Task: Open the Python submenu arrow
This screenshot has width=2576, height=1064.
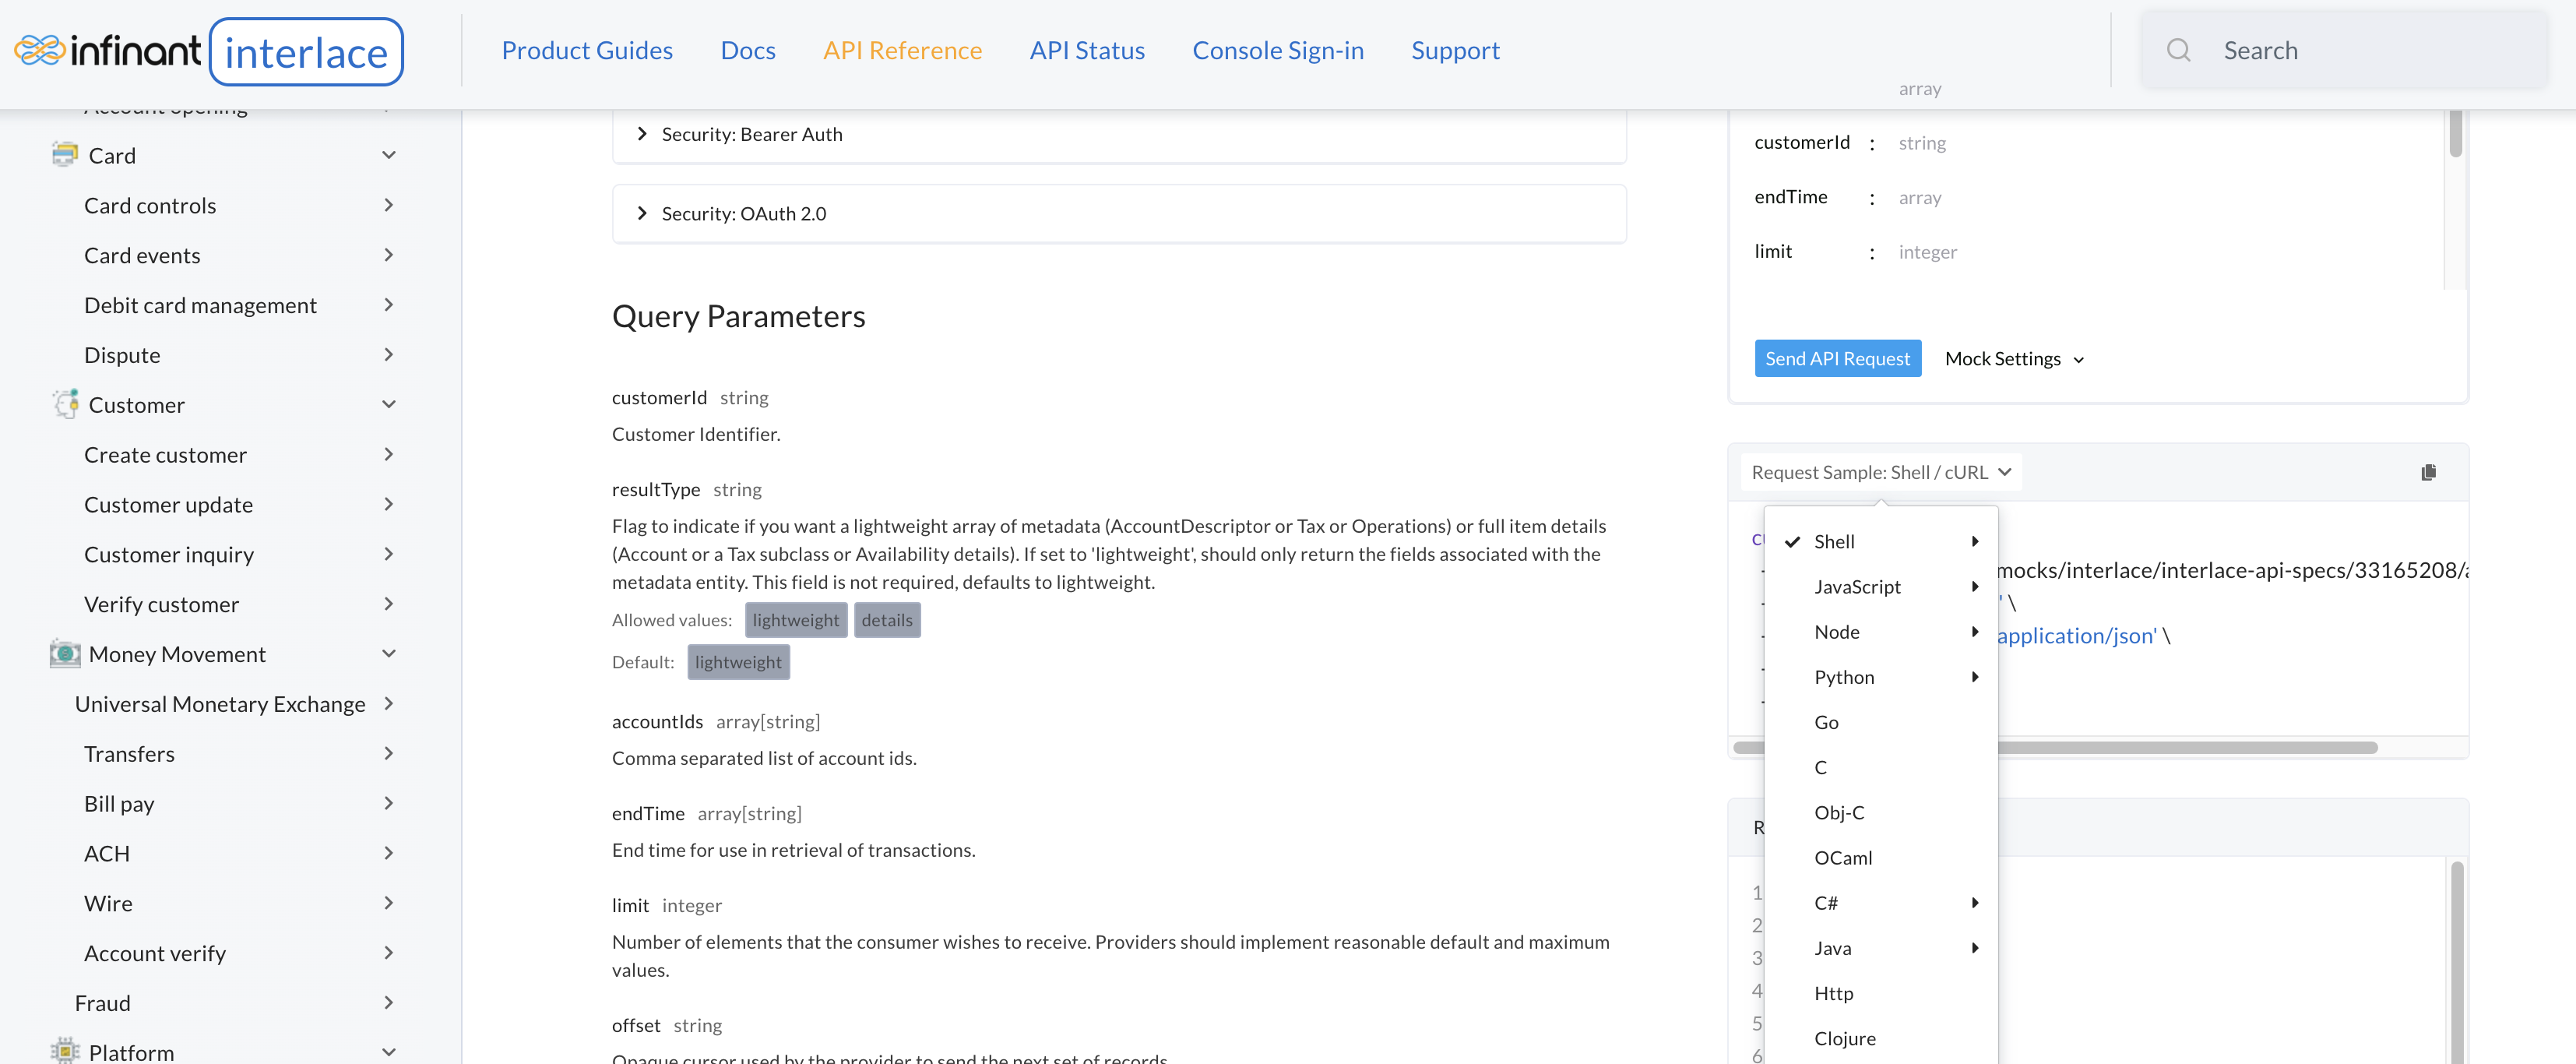Action: (1975, 677)
